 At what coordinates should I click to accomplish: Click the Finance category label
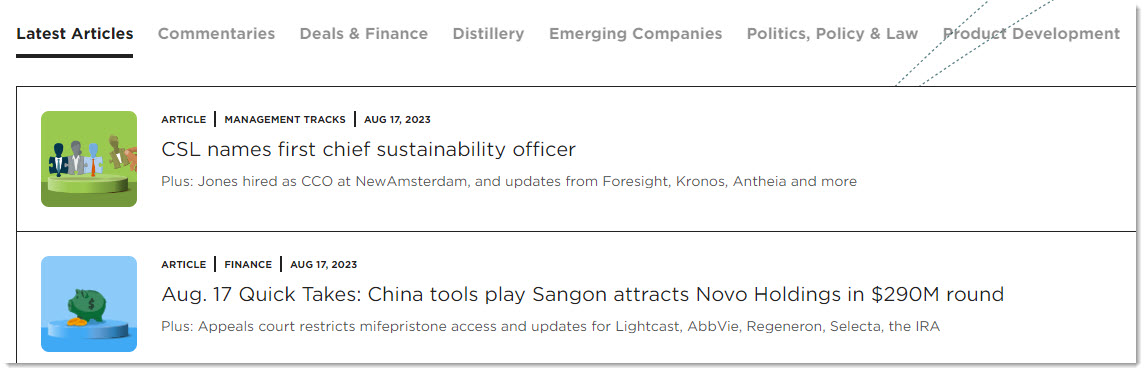[x=248, y=265]
